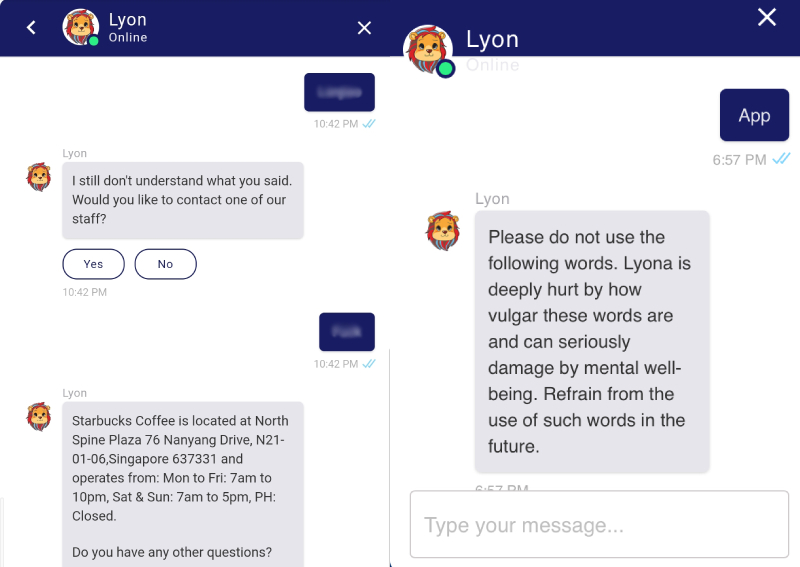Screen dimensions: 800x567
Task: Click the first blurred sent message bubble
Action: [339, 92]
